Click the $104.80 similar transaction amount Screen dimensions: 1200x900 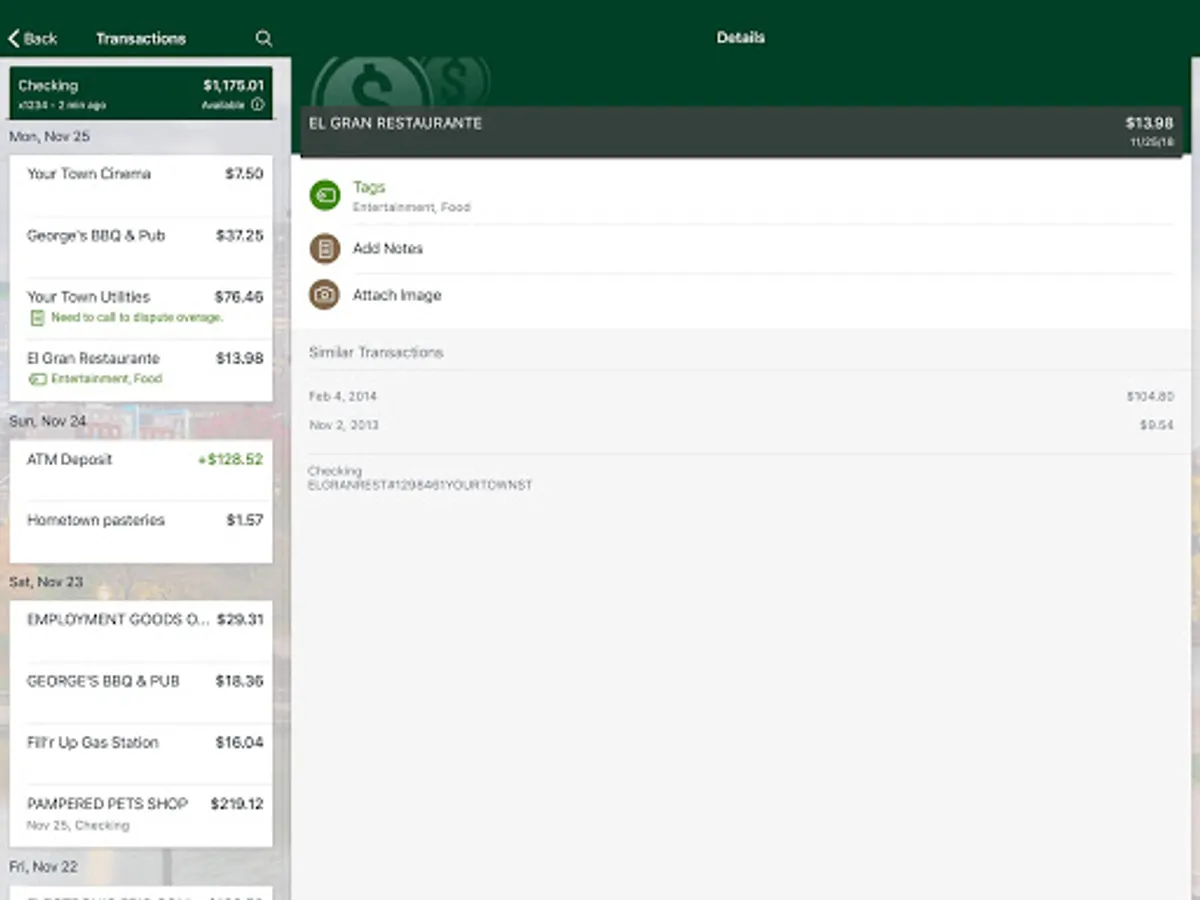(x=1150, y=397)
